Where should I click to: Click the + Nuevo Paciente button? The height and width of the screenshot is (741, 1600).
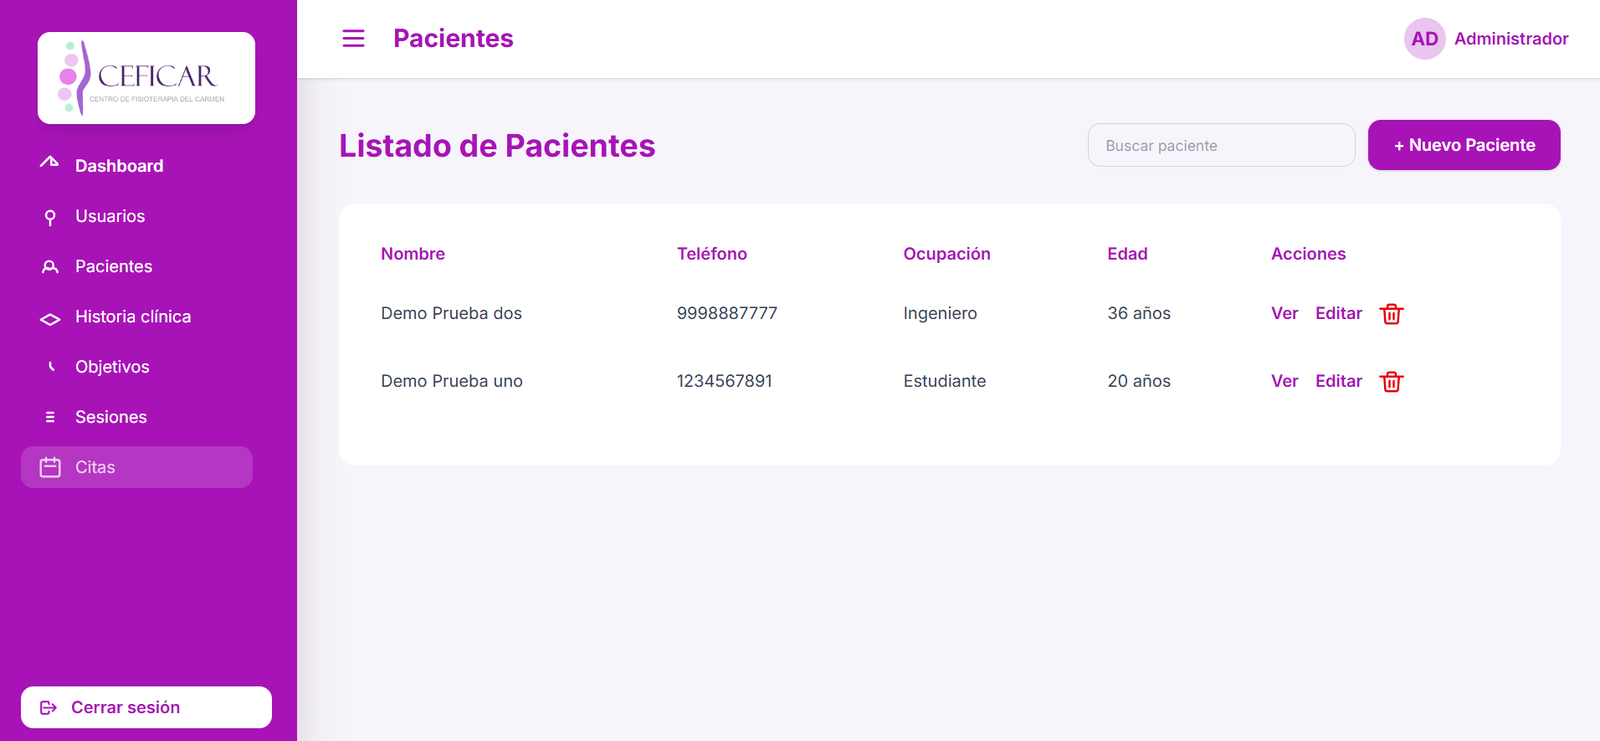coord(1464,145)
